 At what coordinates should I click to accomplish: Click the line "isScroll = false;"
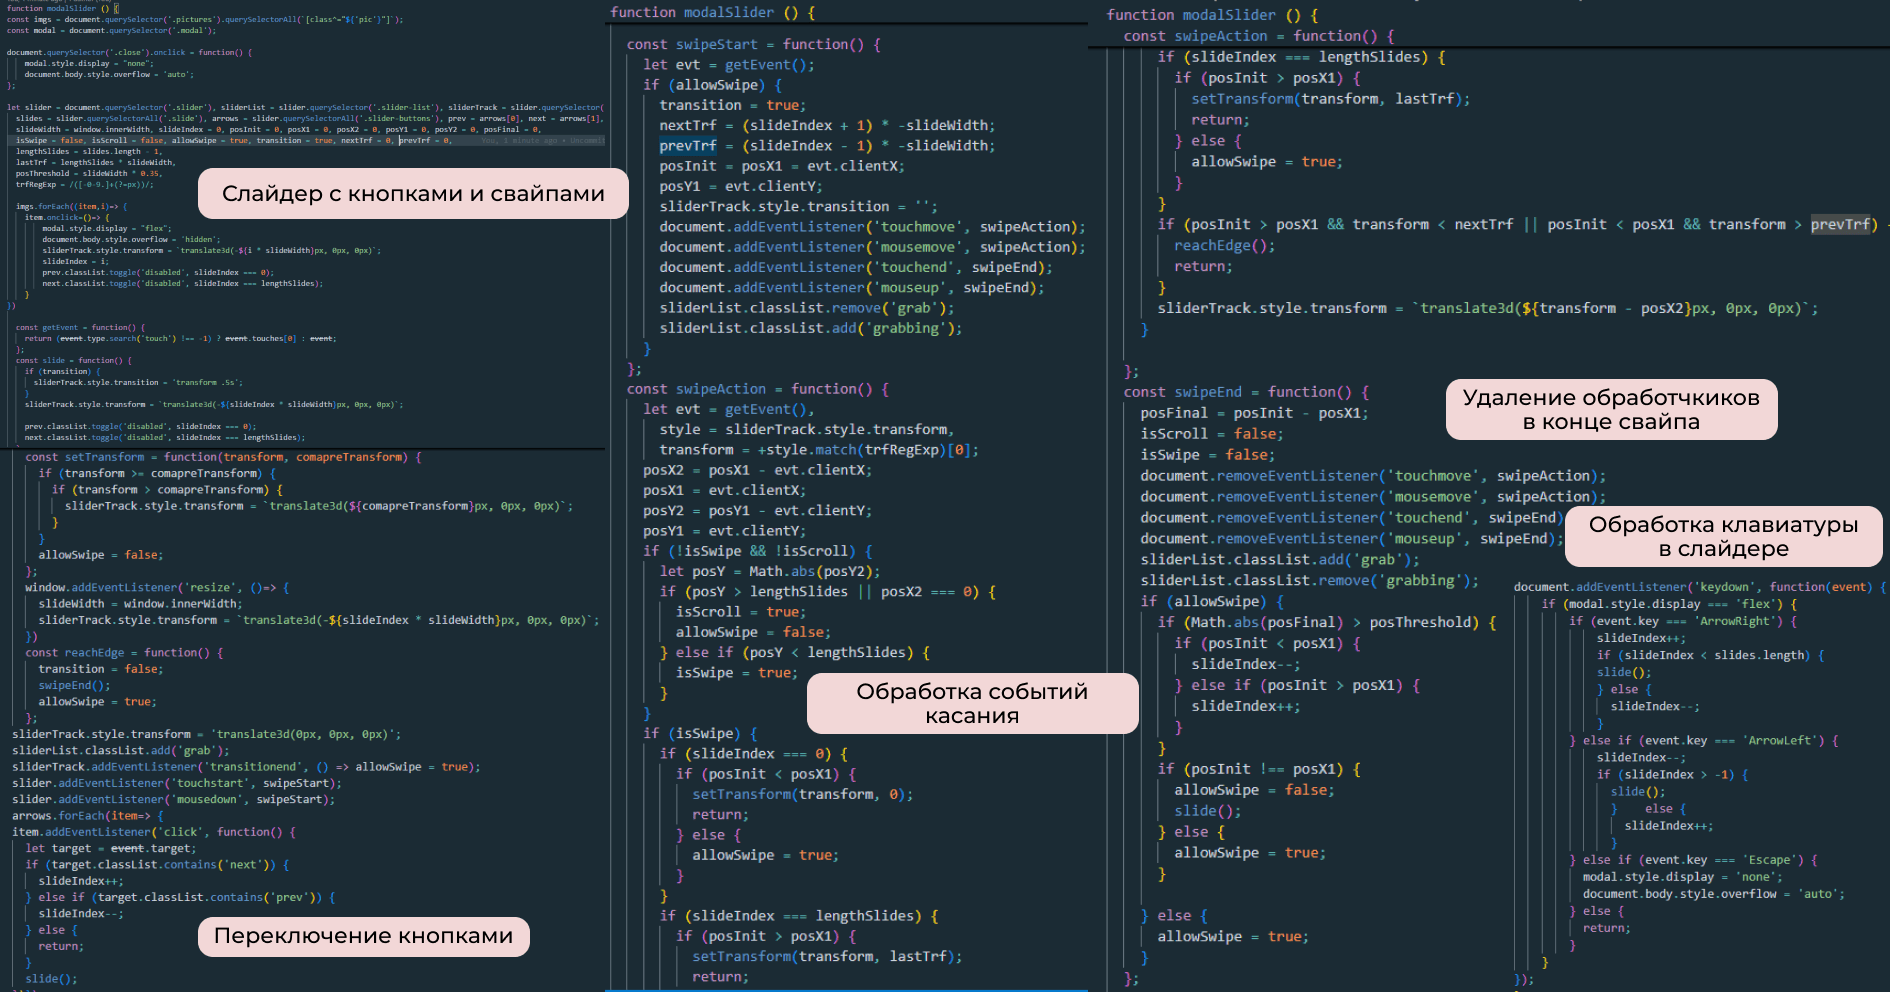(x=1212, y=434)
